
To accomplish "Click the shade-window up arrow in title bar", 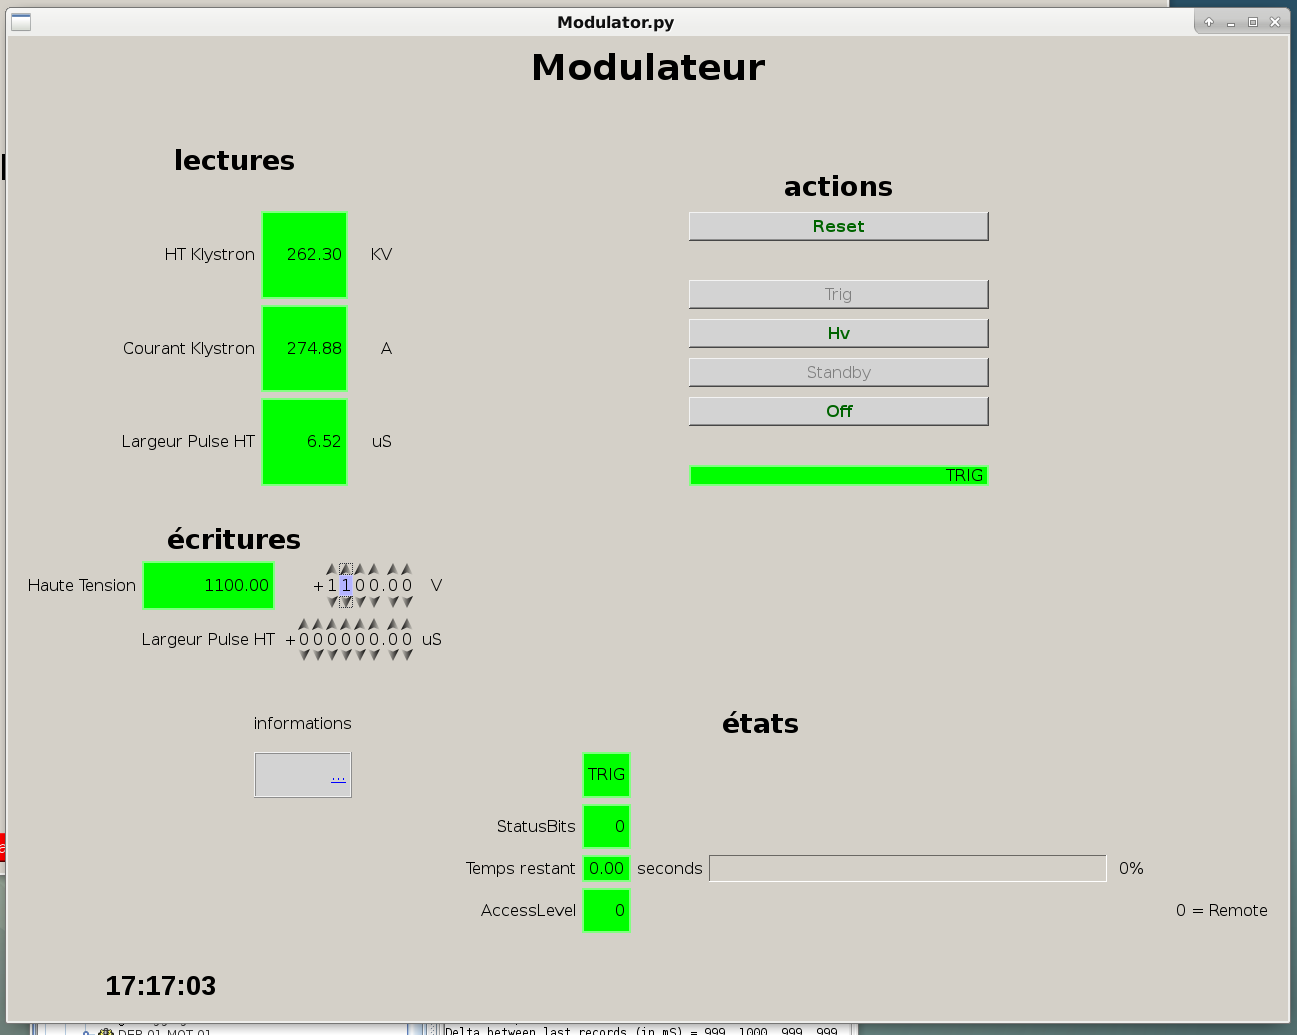I will (1209, 22).
